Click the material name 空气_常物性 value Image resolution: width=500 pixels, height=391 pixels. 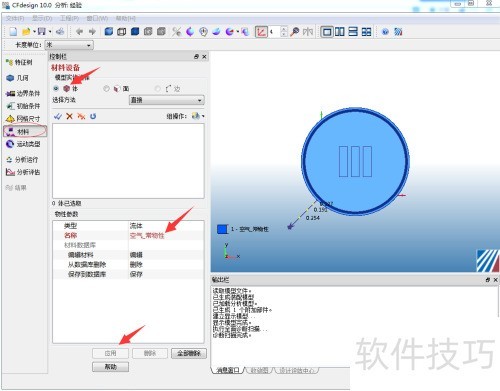[147, 236]
